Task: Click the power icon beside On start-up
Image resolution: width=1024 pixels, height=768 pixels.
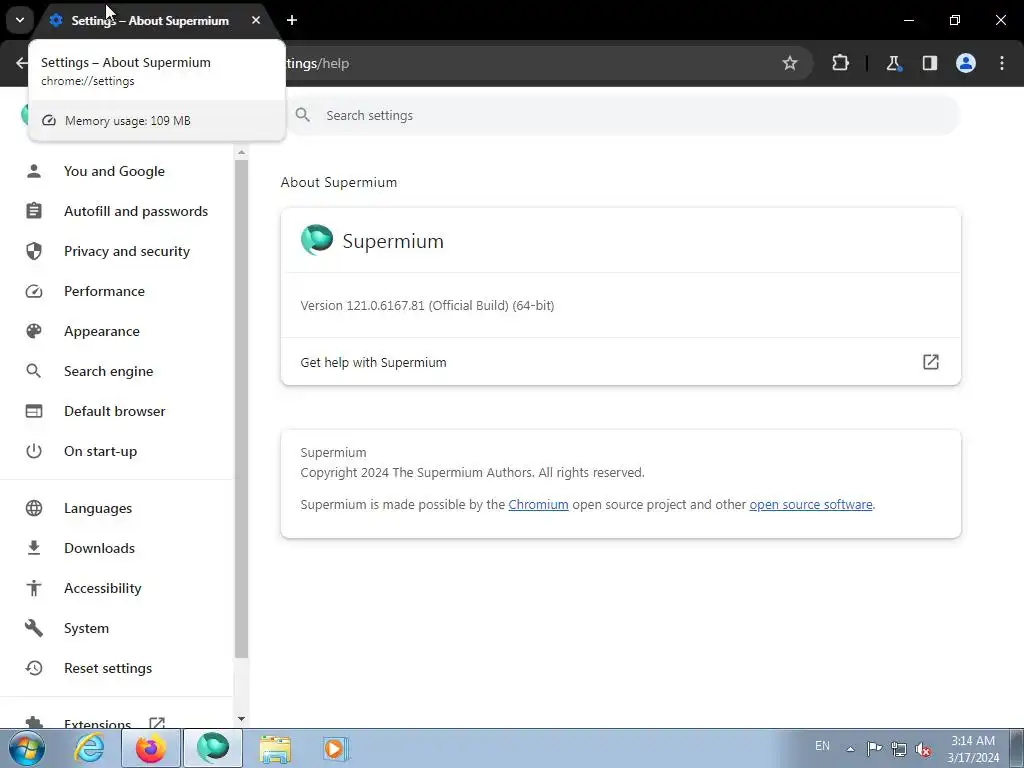Action: [34, 451]
